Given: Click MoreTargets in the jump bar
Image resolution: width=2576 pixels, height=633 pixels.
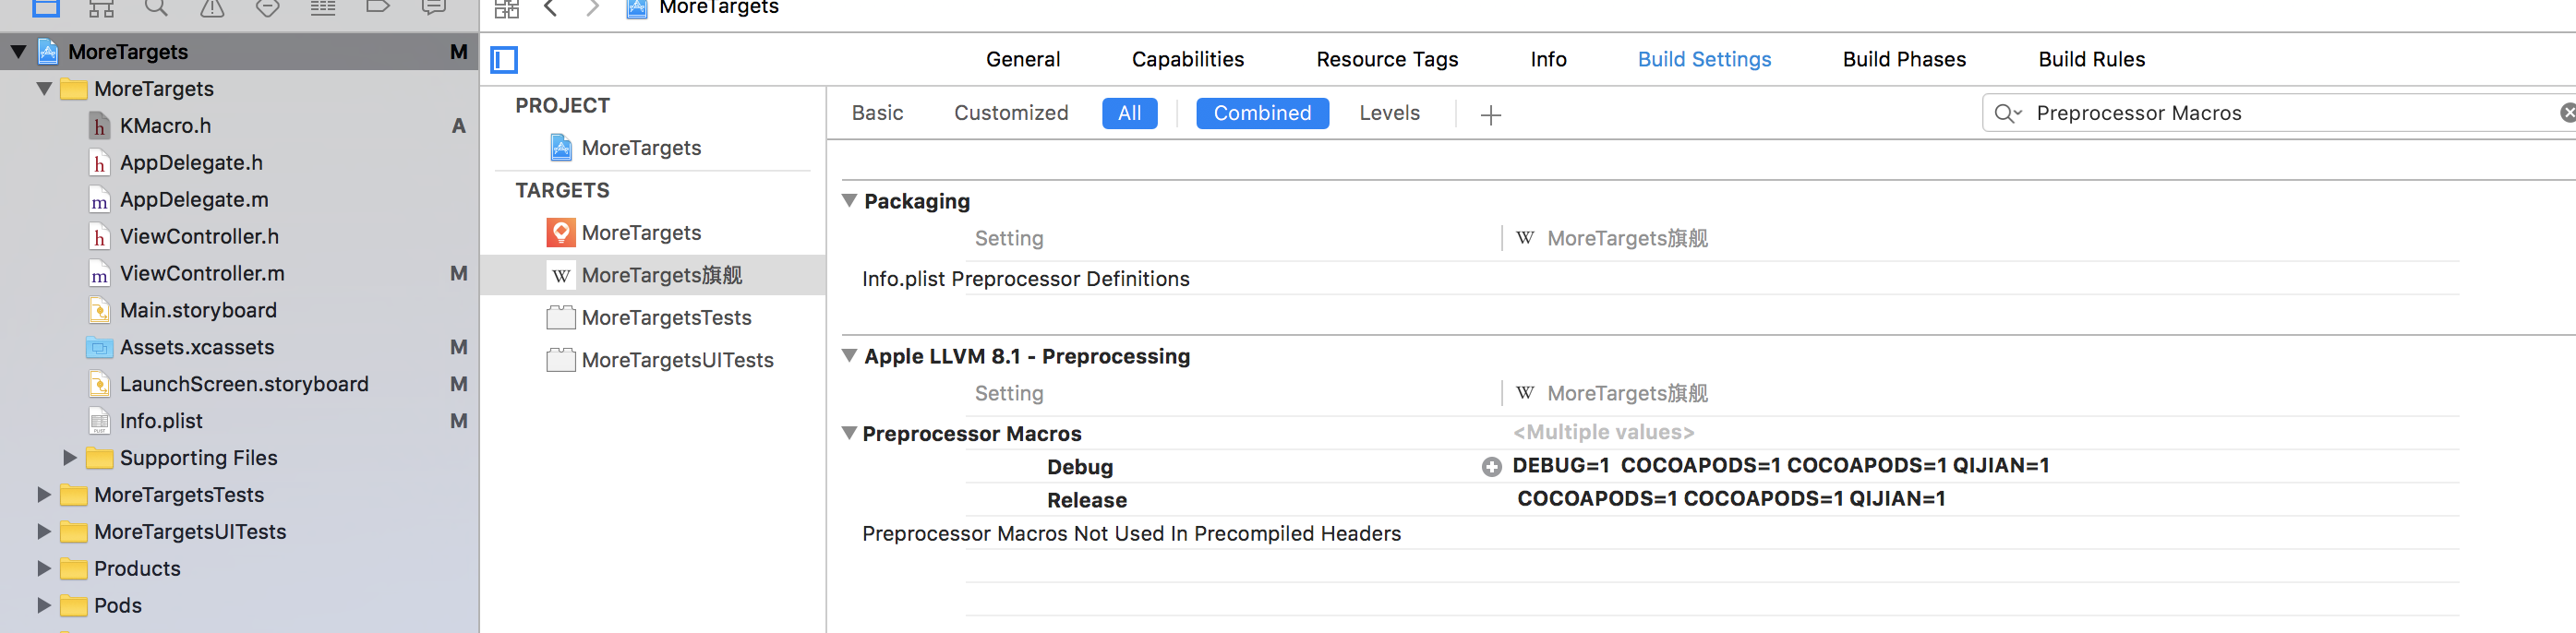Looking at the screenshot, I should tap(718, 8).
